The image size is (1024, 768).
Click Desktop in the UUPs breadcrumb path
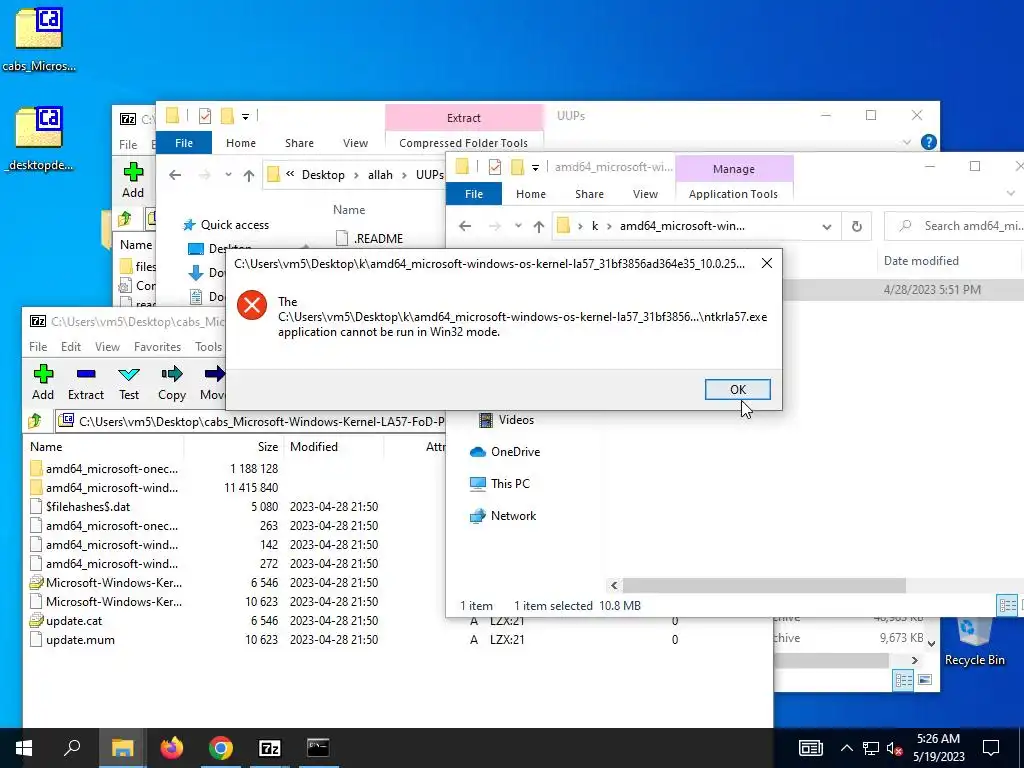pos(323,175)
